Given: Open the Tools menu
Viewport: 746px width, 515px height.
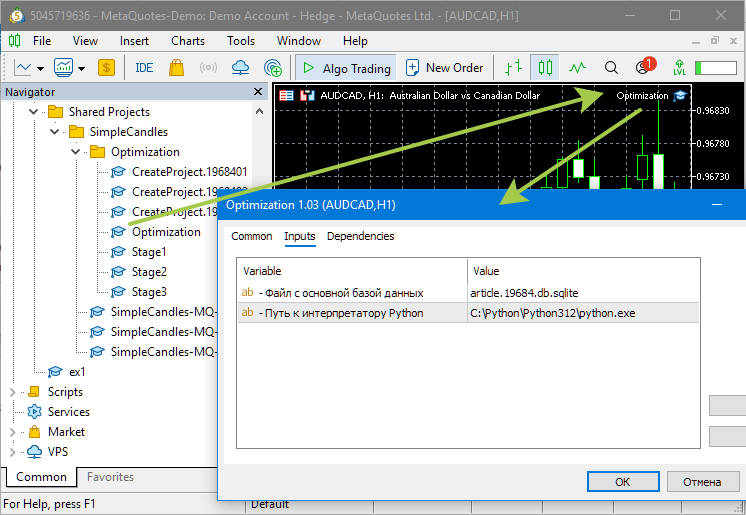Looking at the screenshot, I should tap(241, 41).
